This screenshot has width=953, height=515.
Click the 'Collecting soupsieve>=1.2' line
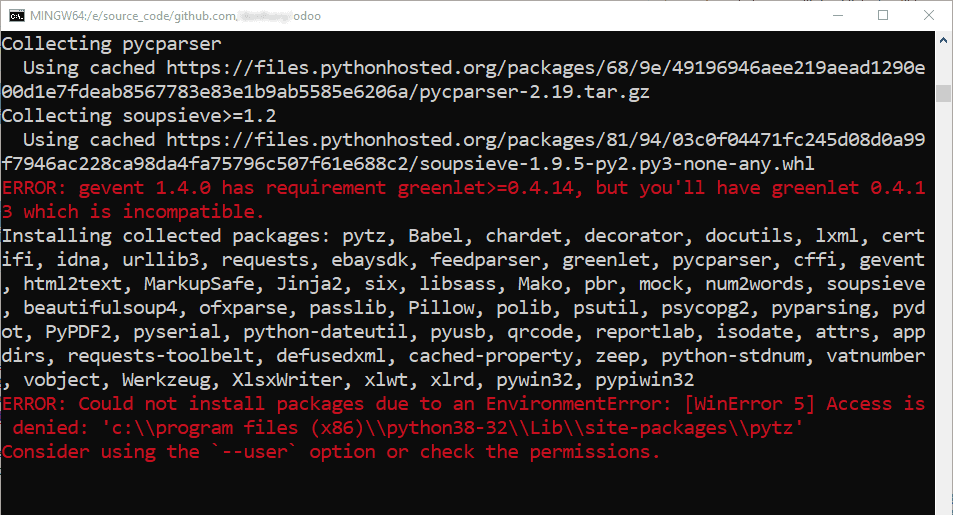coord(139,116)
